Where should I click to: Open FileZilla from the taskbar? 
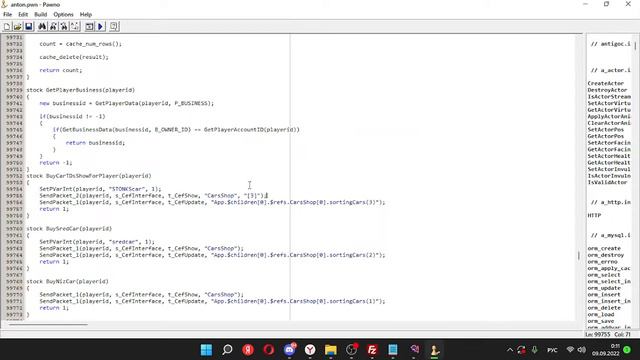tap(372, 350)
